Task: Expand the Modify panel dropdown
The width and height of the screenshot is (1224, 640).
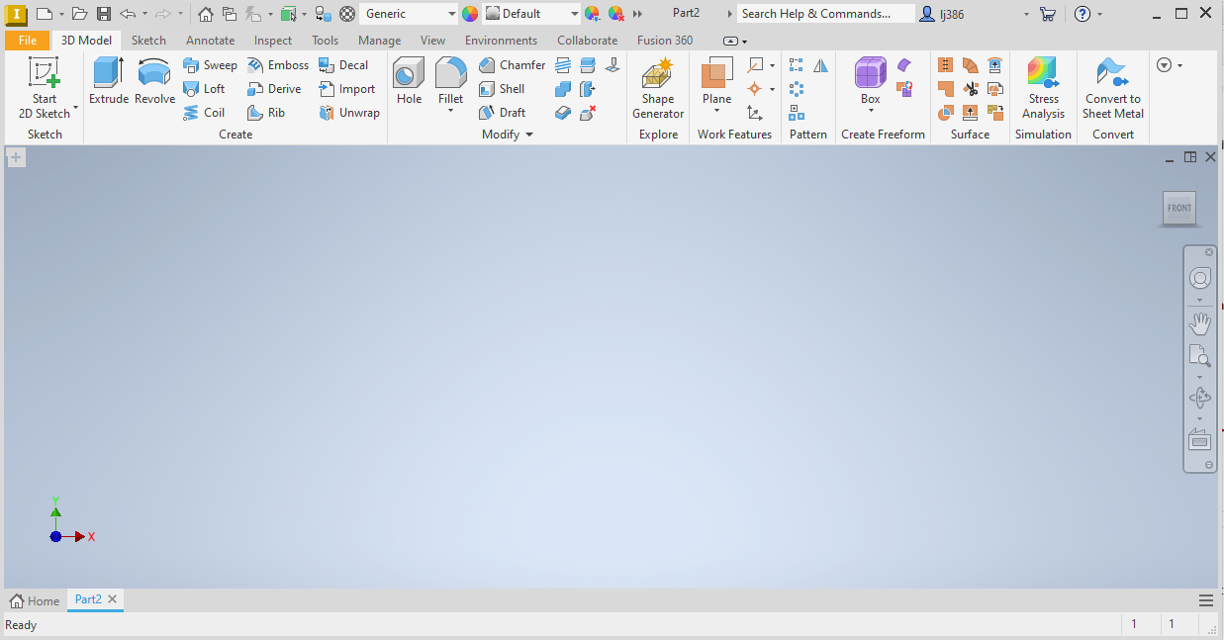Action: (x=529, y=135)
